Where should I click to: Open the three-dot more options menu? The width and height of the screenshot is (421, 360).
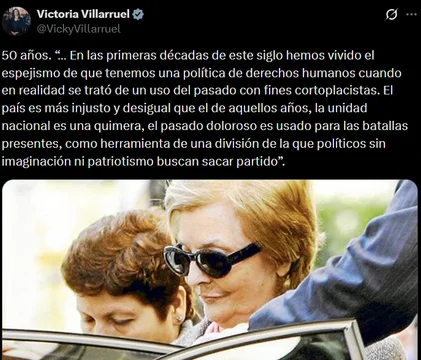[411, 14]
